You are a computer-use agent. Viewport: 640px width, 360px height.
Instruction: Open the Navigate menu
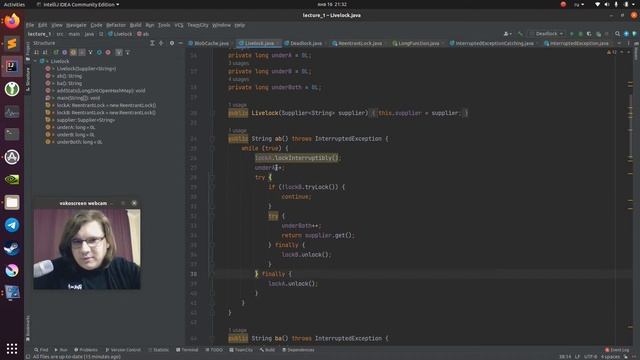pyautogui.click(x=76, y=25)
